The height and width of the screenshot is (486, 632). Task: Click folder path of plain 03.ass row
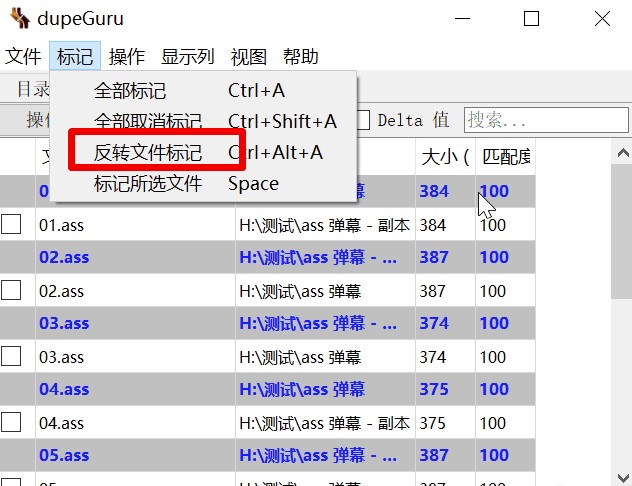(x=300, y=357)
